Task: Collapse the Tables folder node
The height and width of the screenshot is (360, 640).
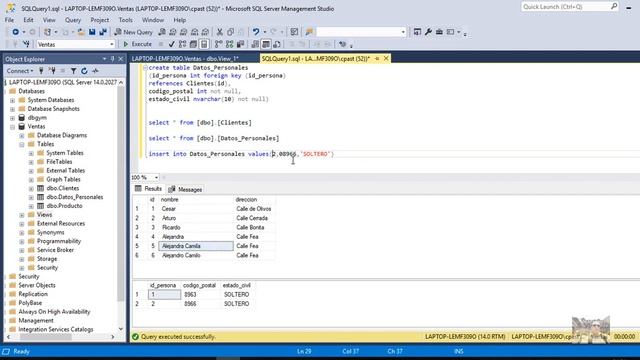Action: point(22,144)
